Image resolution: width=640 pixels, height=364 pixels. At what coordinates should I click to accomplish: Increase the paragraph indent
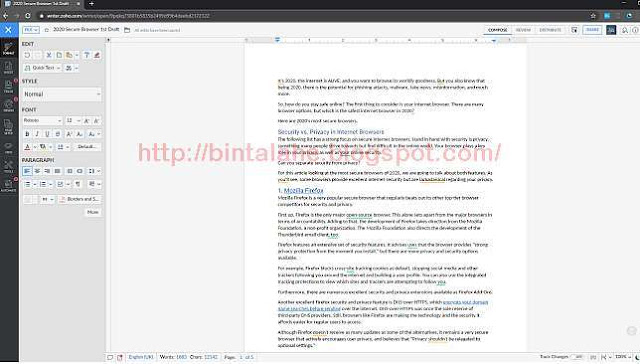[80, 171]
